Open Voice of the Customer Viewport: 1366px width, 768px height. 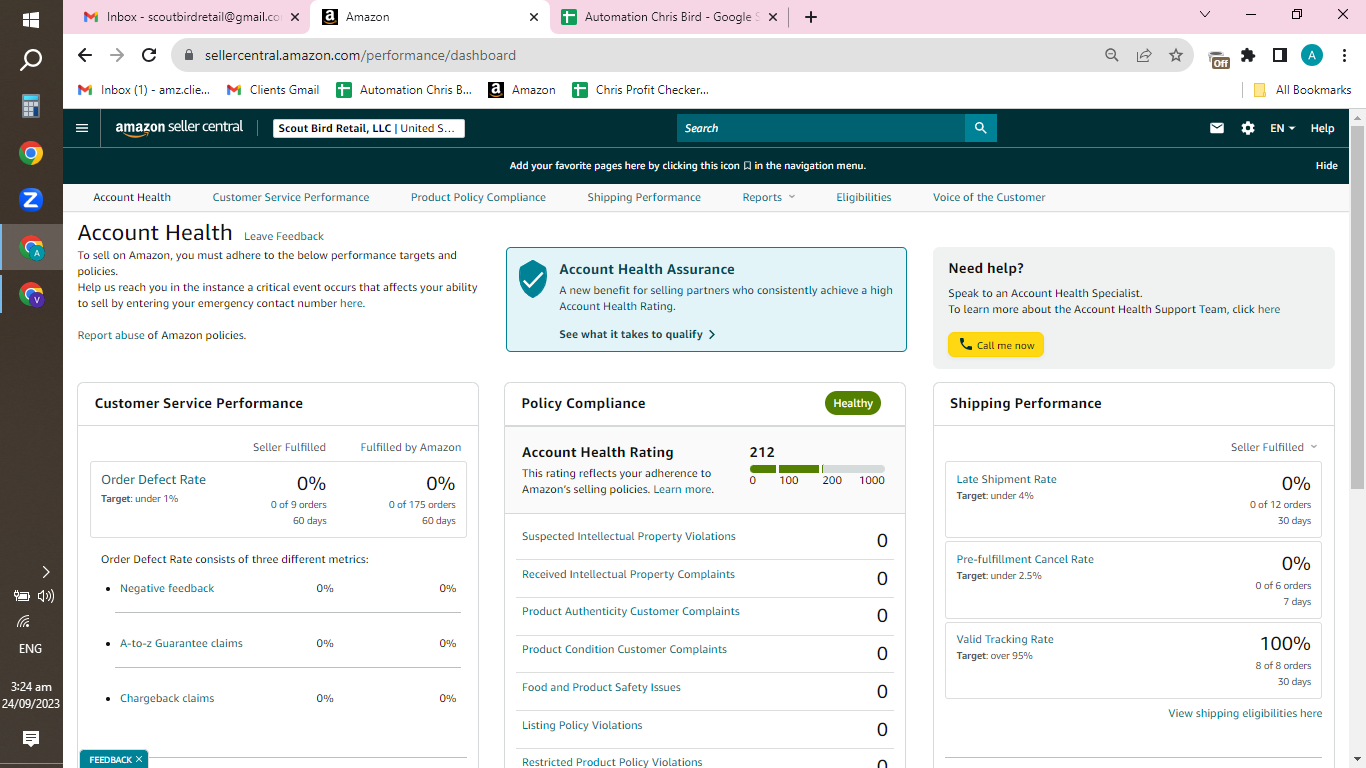[x=989, y=197]
